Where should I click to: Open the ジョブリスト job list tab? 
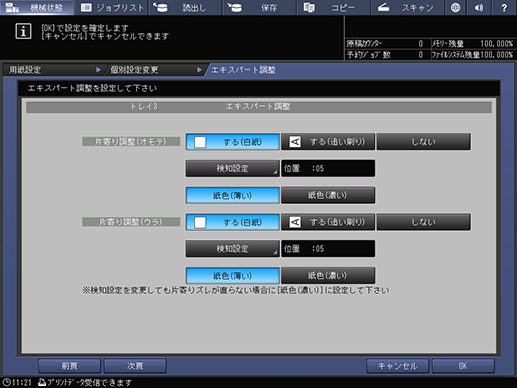click(x=112, y=7)
